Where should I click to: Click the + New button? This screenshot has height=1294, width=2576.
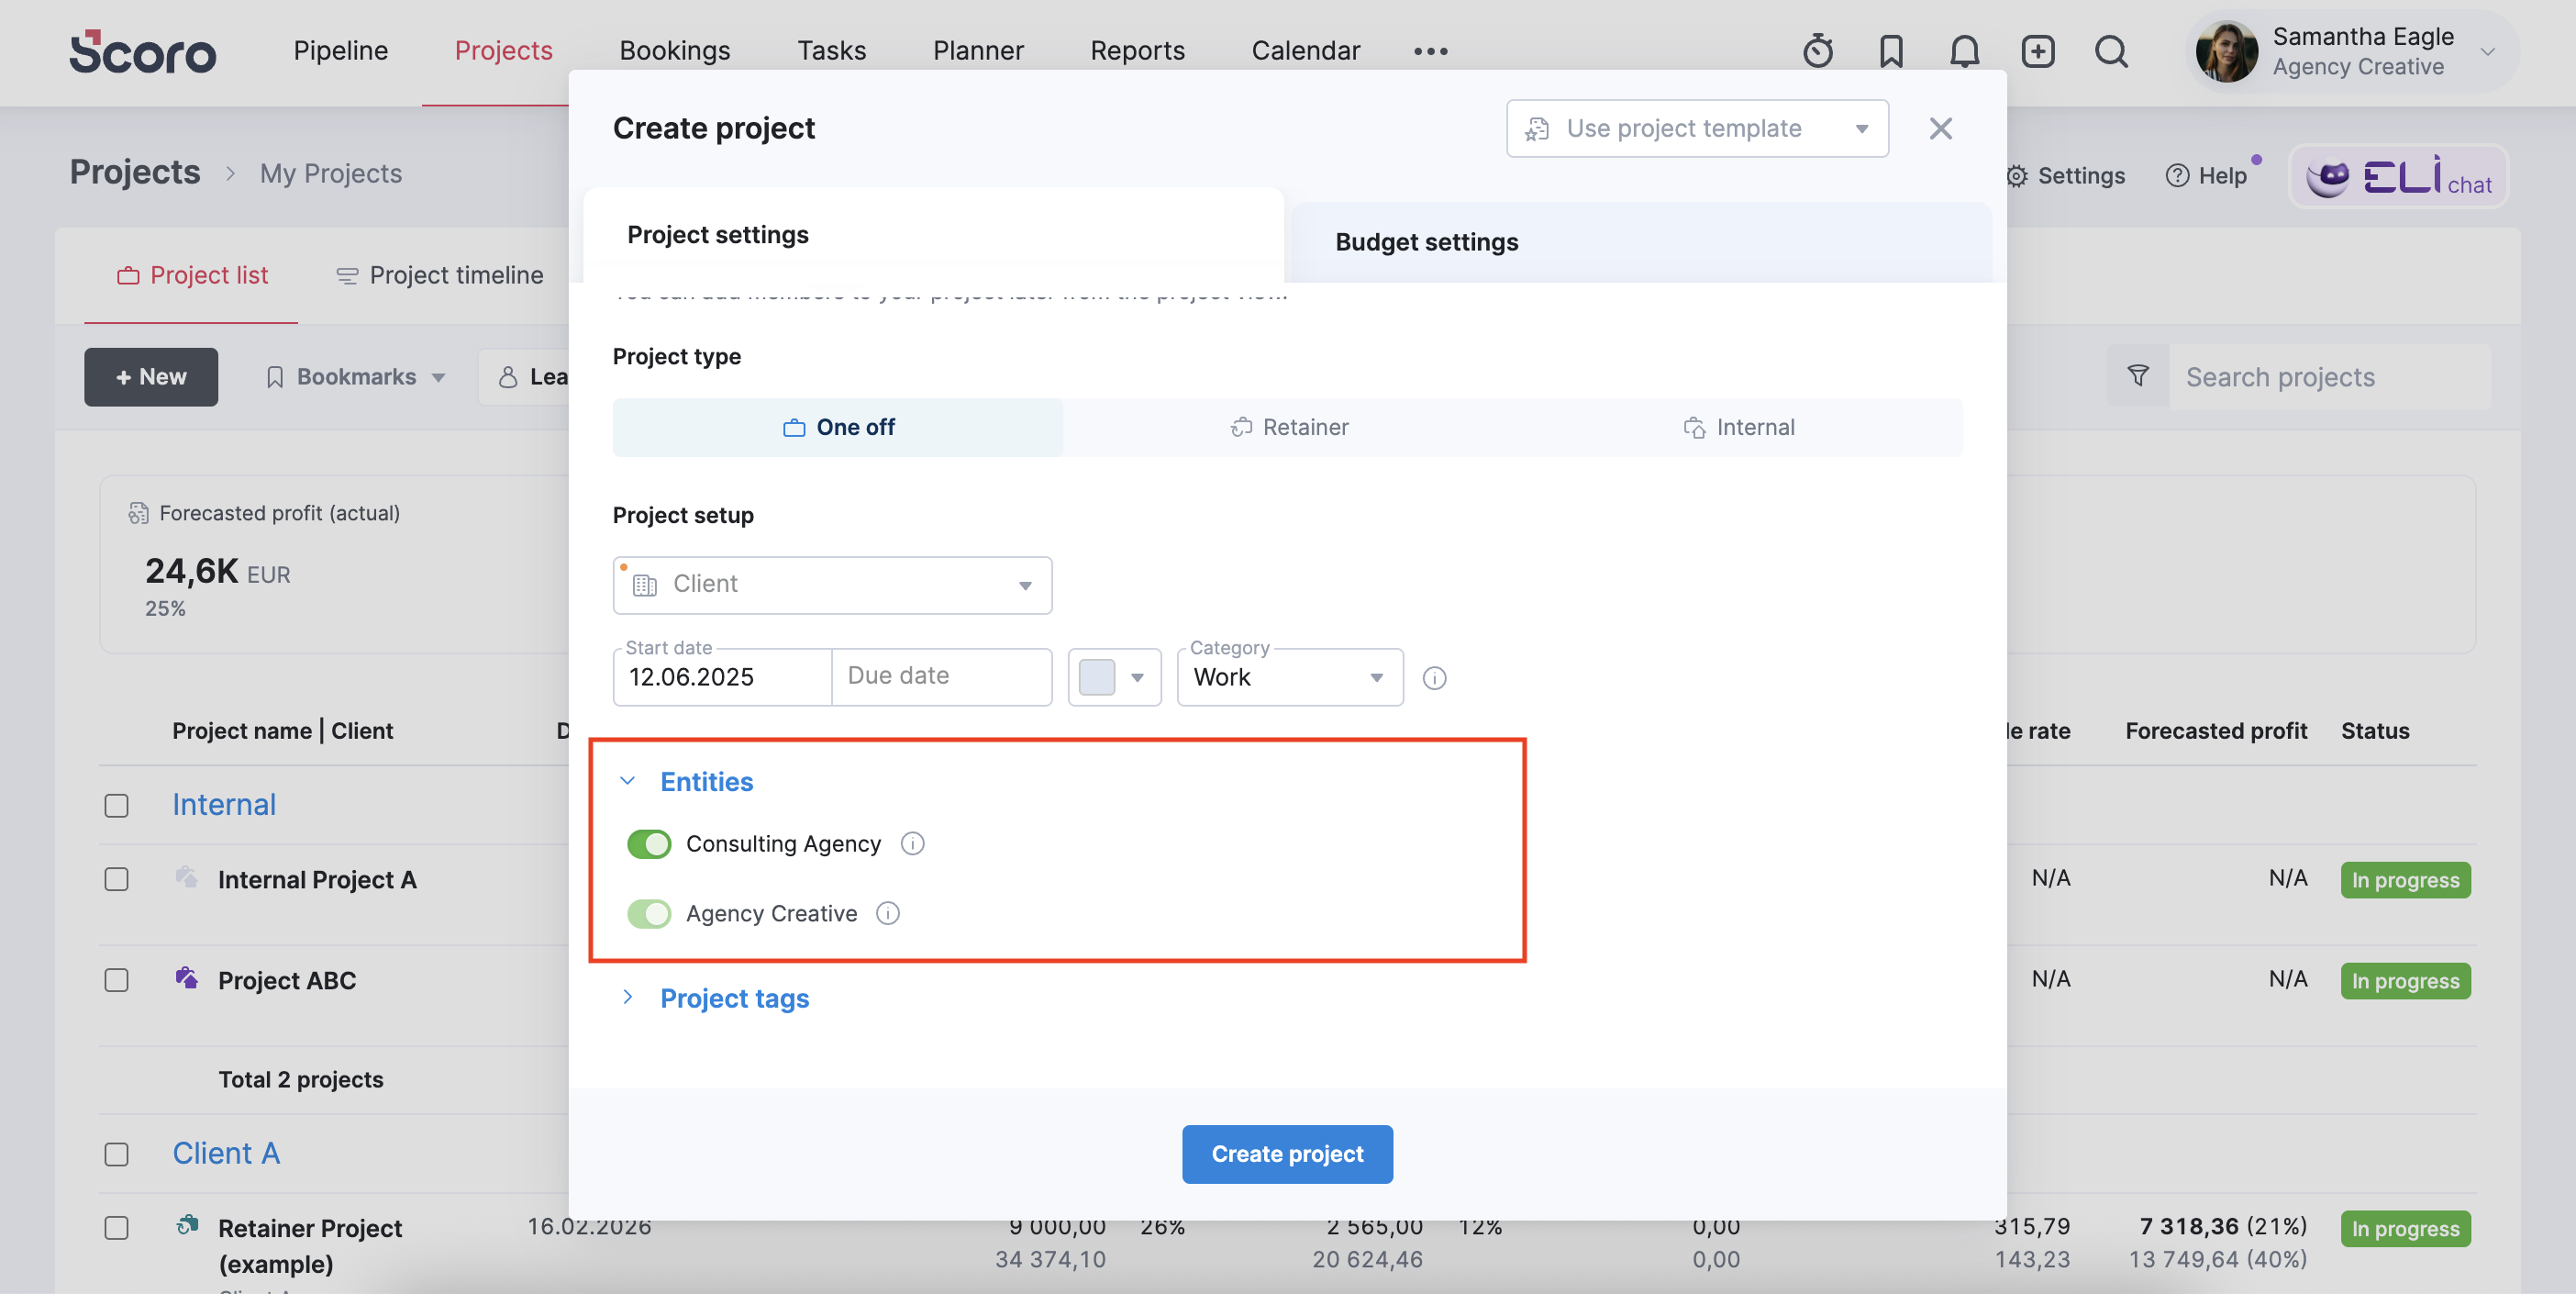151,376
